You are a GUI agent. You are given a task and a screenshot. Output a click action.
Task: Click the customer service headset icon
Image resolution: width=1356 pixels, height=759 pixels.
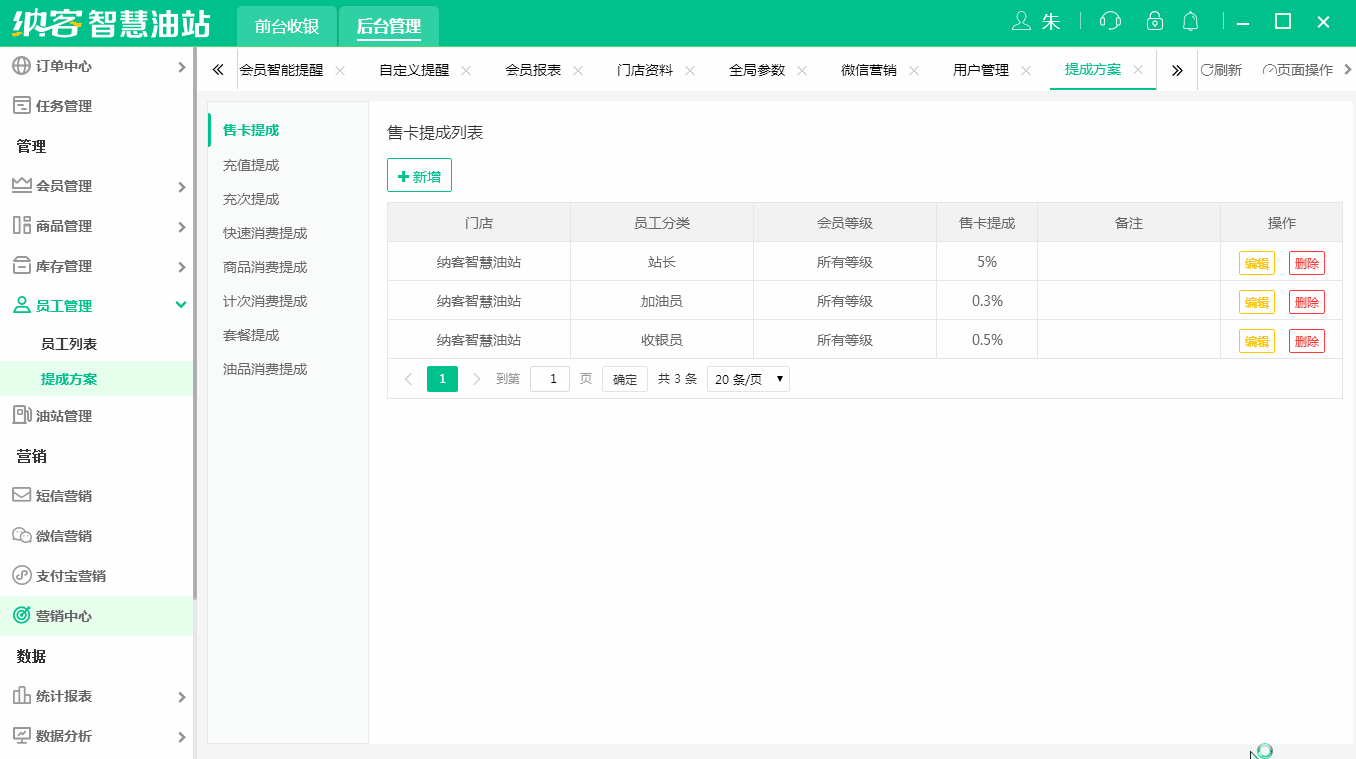(1110, 20)
